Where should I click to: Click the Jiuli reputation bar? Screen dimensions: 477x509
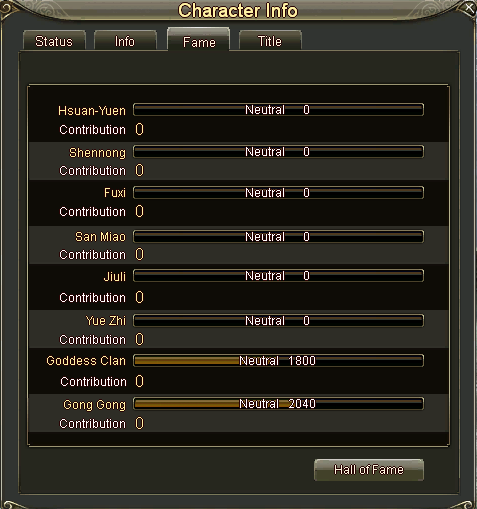279,276
